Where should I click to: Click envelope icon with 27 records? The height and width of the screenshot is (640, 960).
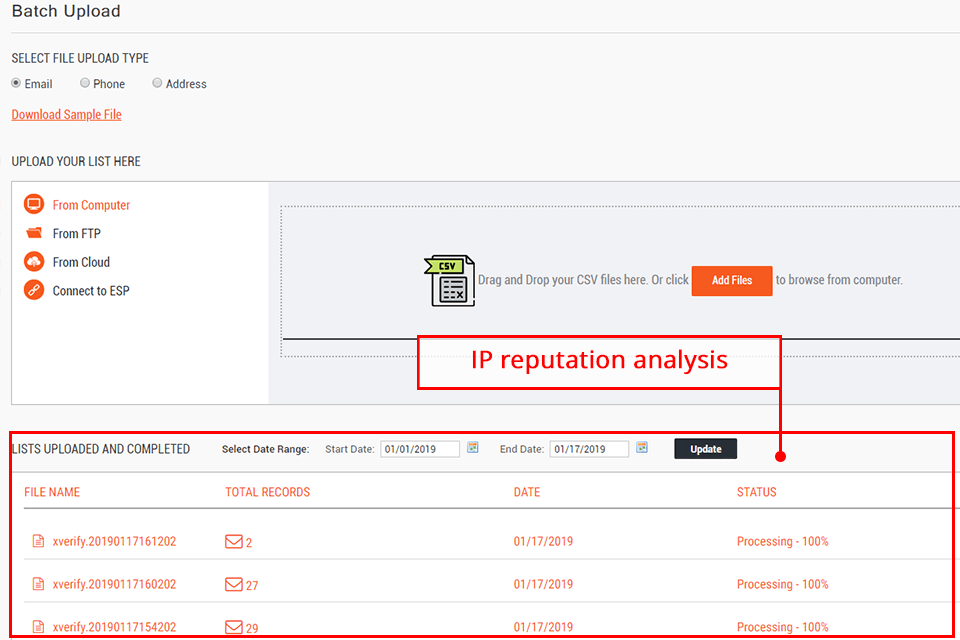233,584
